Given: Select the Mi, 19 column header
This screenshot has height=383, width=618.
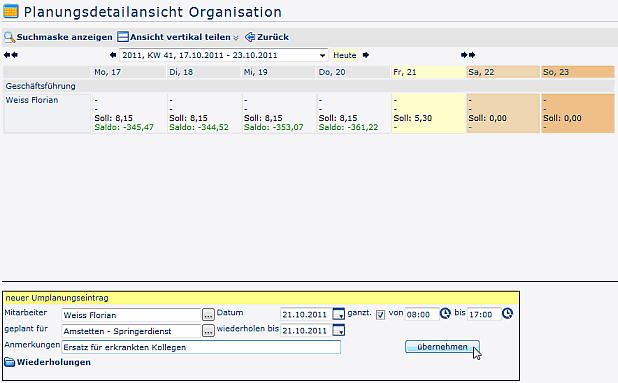Looking at the screenshot, I should coord(278,72).
